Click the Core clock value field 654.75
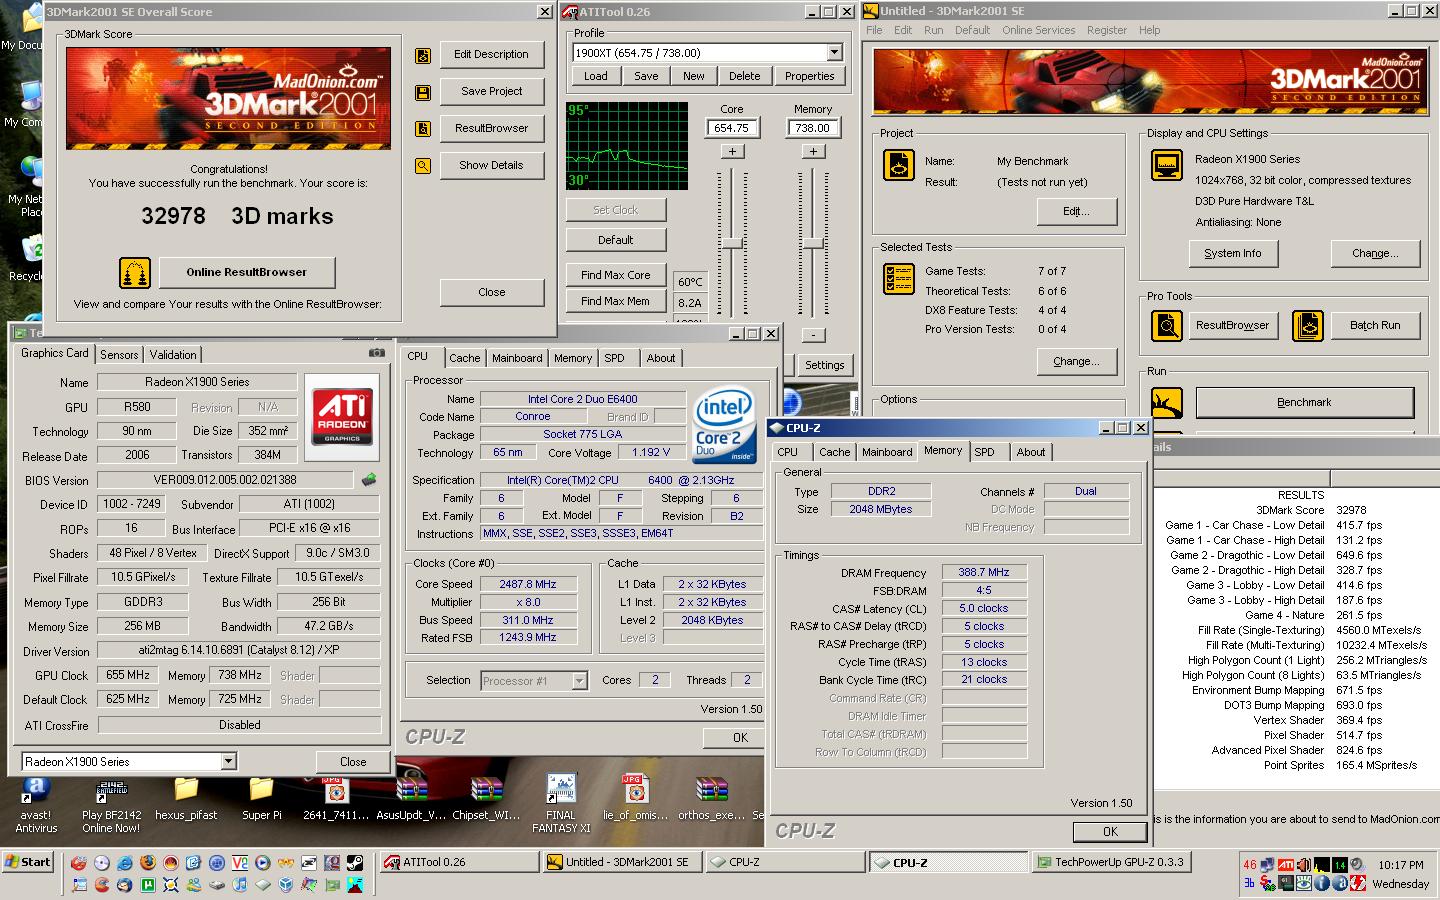This screenshot has width=1440, height=900. coord(732,128)
